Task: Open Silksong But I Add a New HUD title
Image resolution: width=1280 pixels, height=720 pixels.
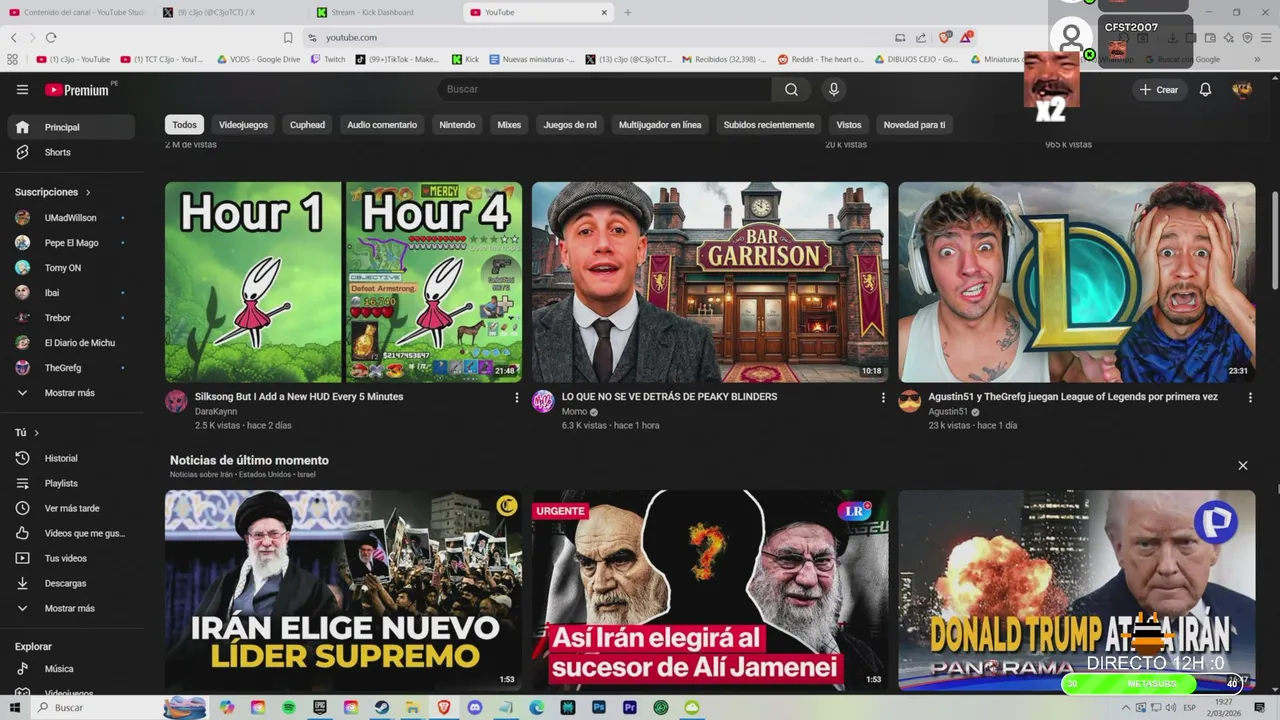Action: 299,397
